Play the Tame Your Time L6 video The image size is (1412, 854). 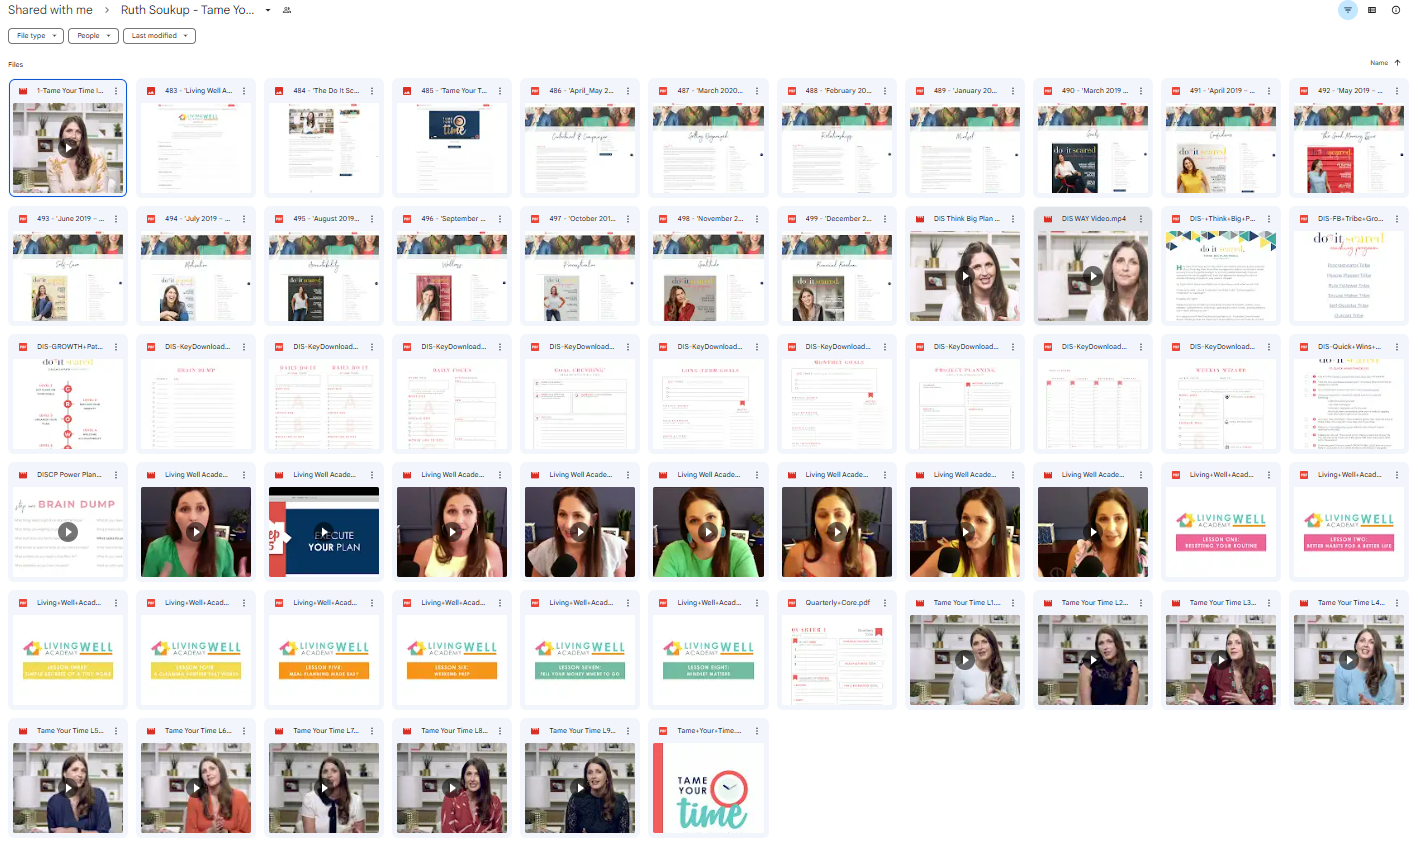coord(196,788)
